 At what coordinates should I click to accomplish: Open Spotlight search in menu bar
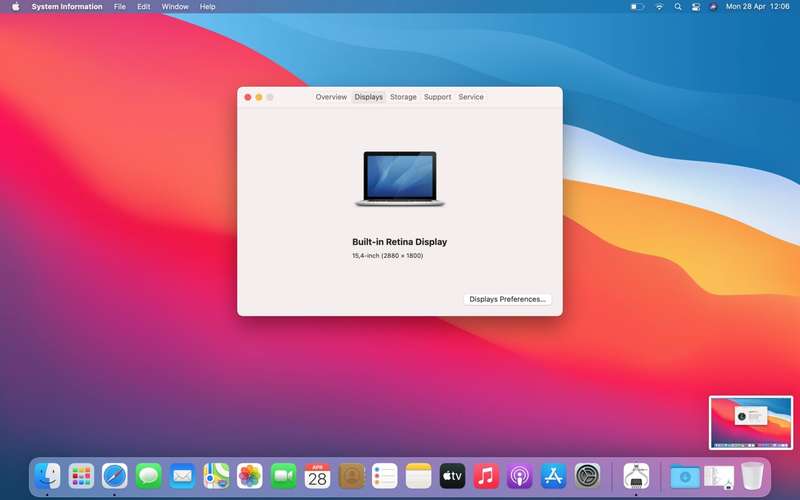pos(678,7)
